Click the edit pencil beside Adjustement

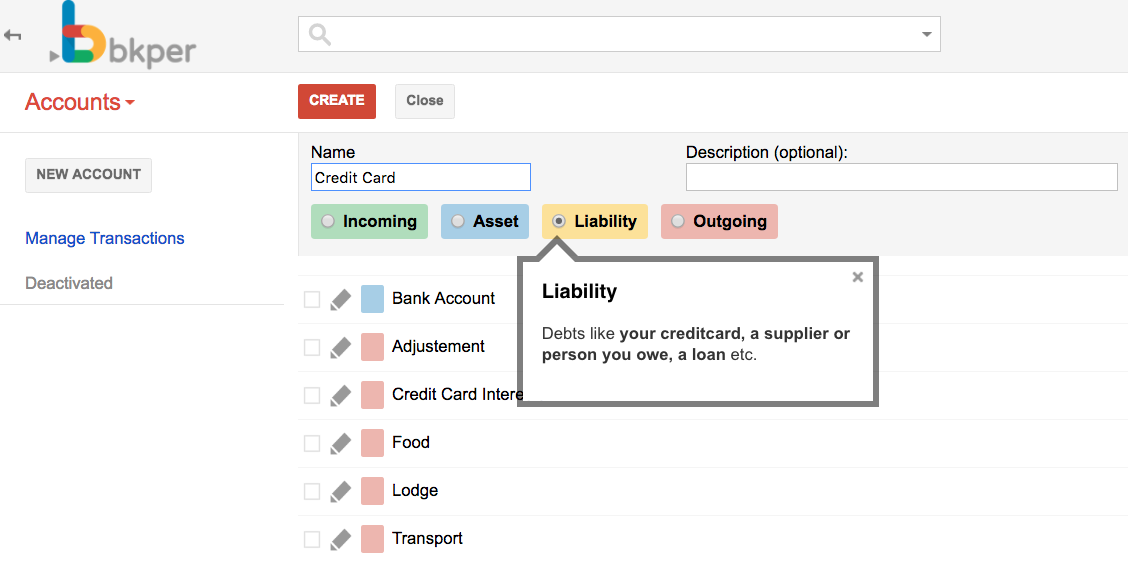pyautogui.click(x=340, y=347)
